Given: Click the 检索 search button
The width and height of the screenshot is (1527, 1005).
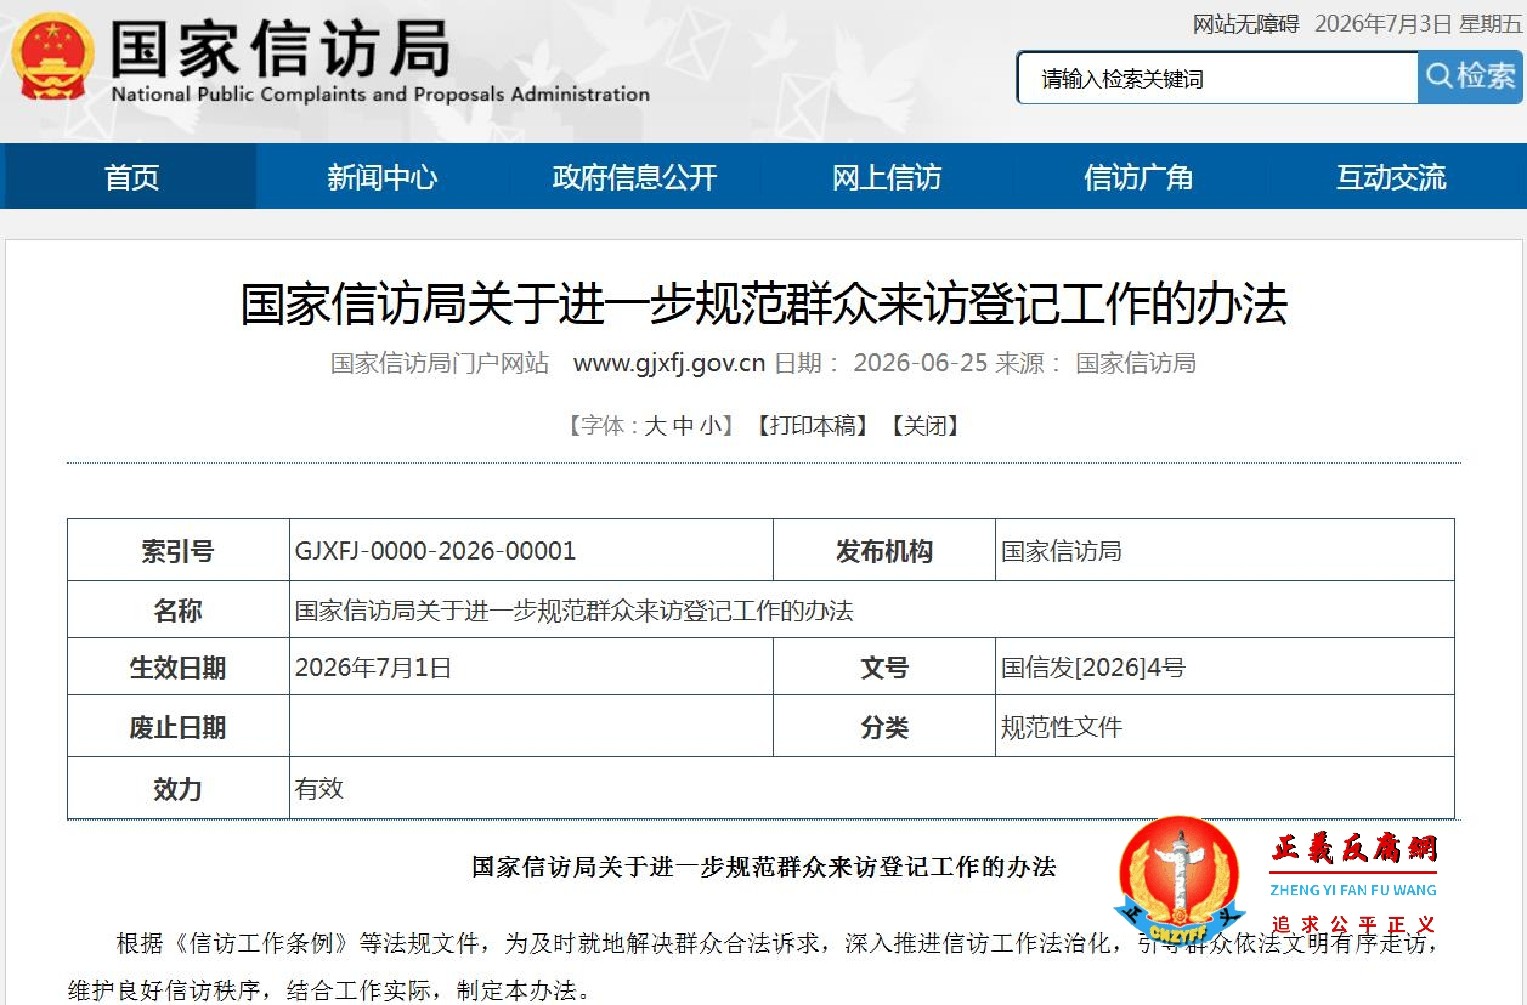Looking at the screenshot, I should 1470,77.
